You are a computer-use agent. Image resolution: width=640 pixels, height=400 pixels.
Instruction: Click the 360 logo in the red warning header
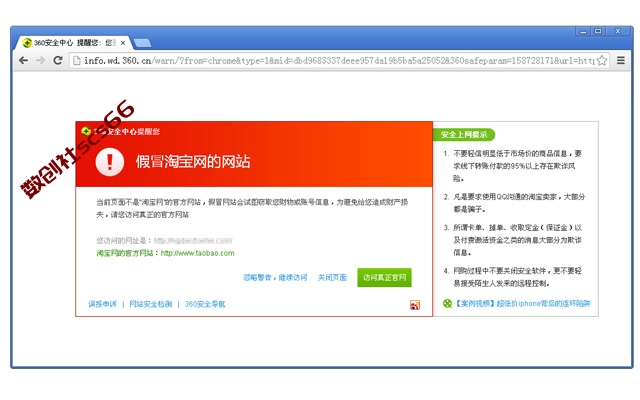click(x=86, y=131)
